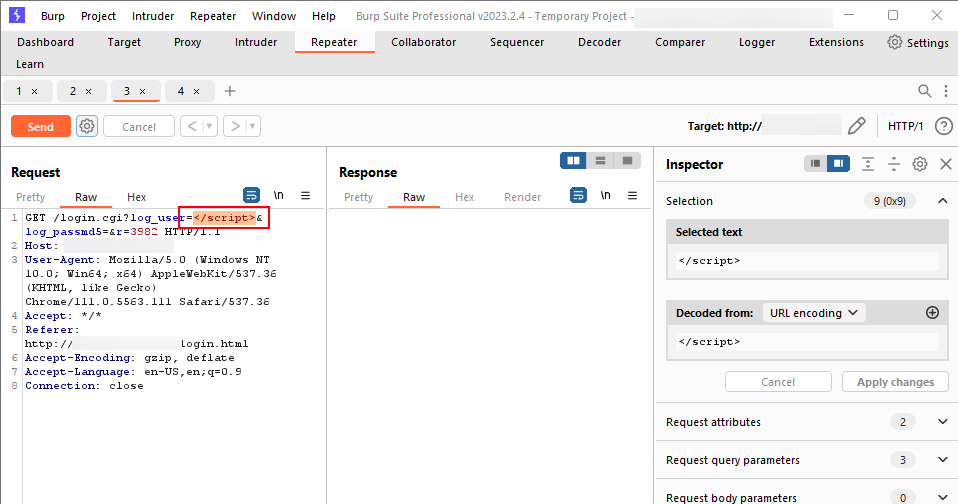The height and width of the screenshot is (504, 958).
Task: Toggle non-printable characters \n in Request
Action: [279, 195]
